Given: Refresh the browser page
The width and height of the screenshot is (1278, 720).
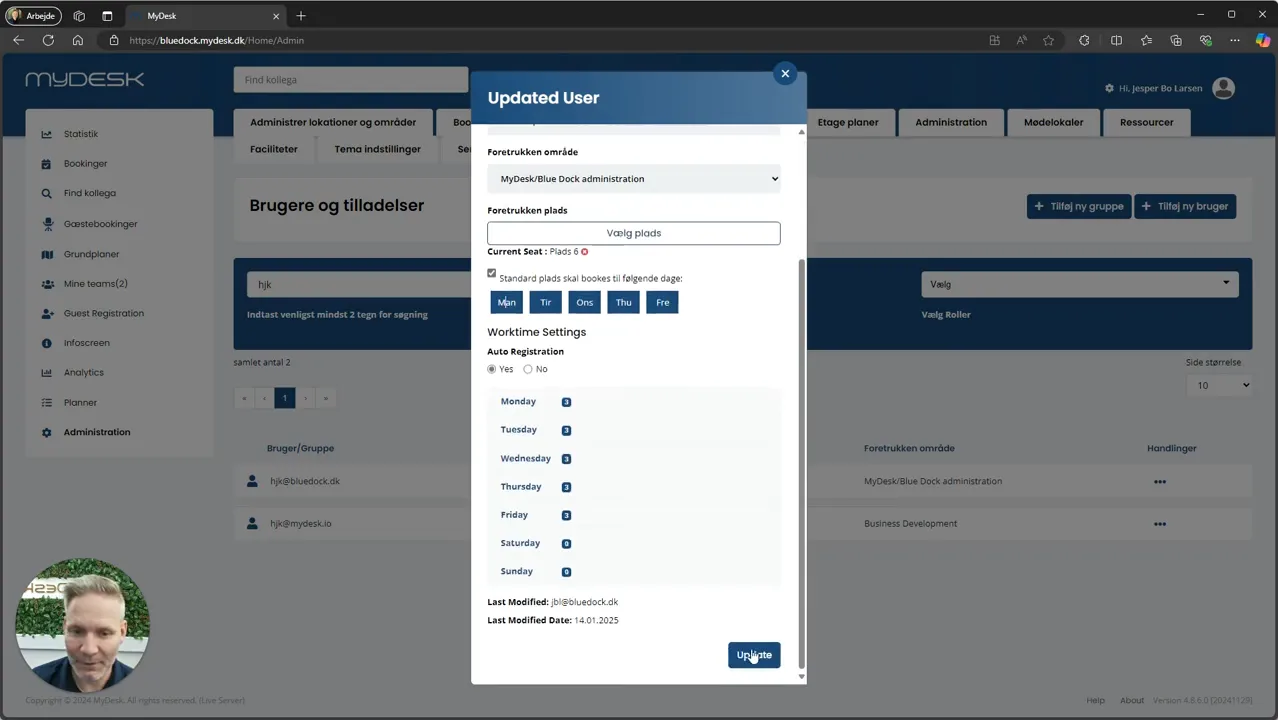Looking at the screenshot, I should [48, 40].
